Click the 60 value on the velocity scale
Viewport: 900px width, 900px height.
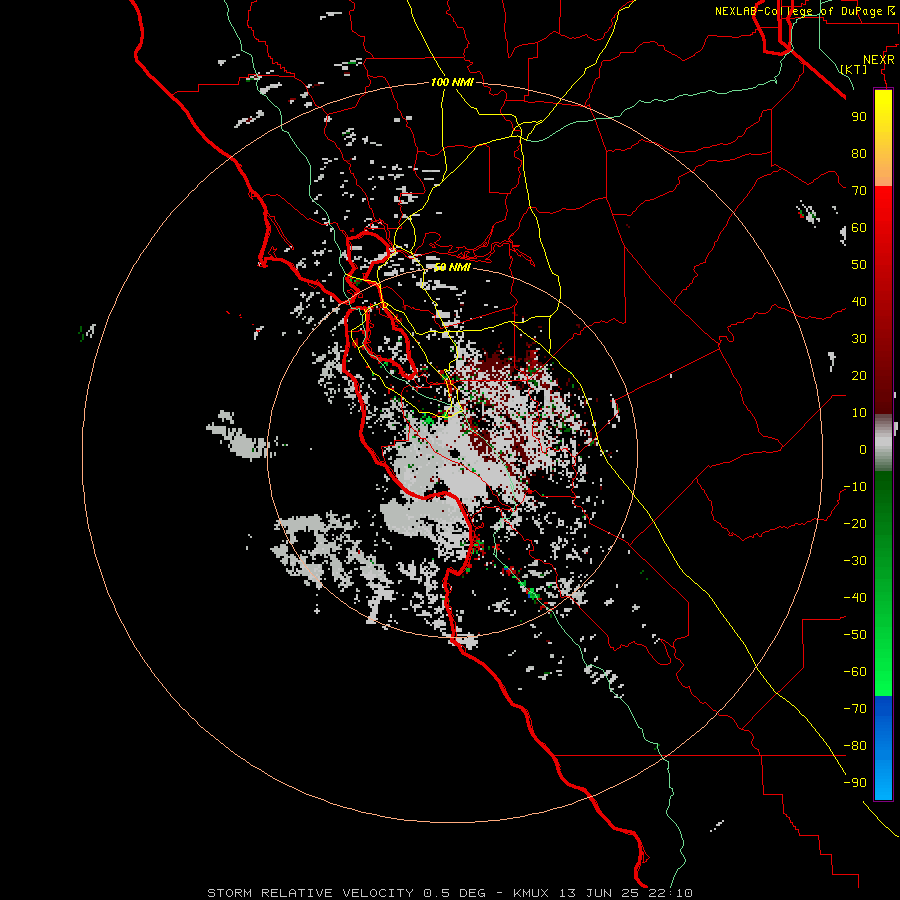tap(859, 228)
